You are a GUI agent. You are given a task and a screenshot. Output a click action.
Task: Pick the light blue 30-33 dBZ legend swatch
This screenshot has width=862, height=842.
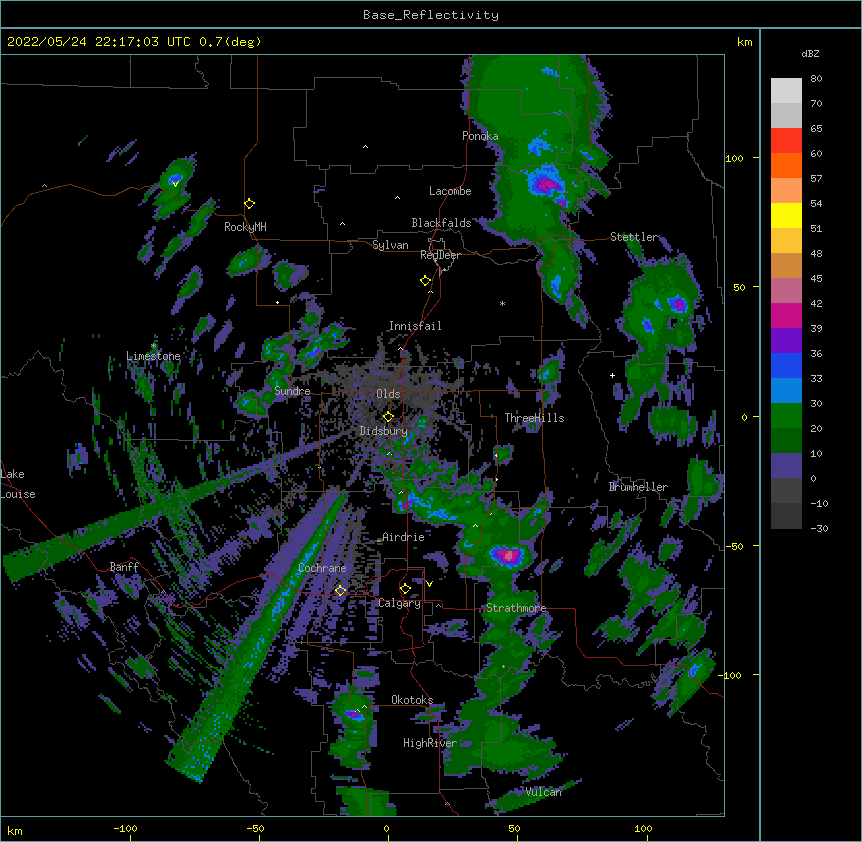(x=786, y=391)
